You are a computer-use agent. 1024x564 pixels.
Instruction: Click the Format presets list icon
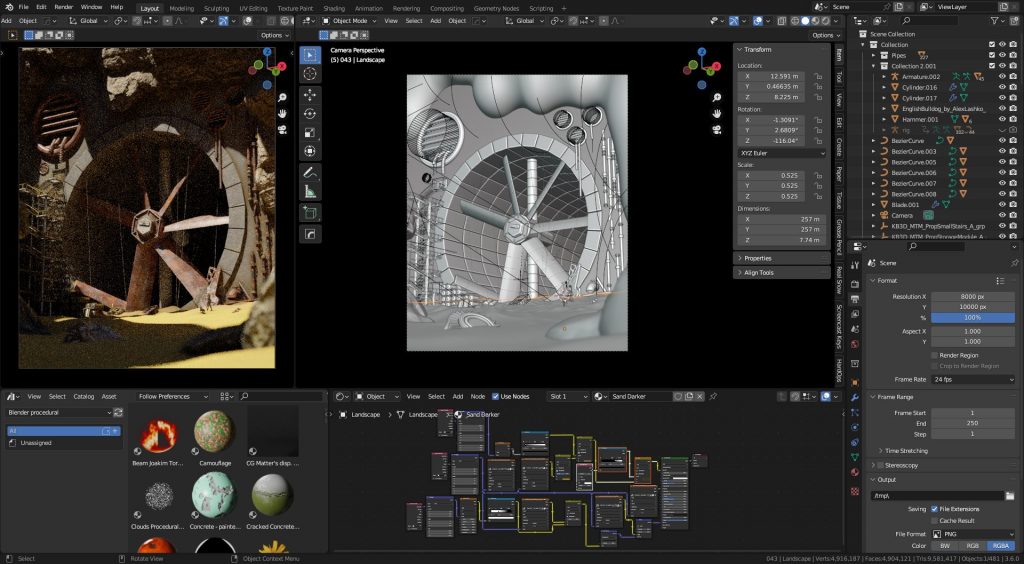1000,281
